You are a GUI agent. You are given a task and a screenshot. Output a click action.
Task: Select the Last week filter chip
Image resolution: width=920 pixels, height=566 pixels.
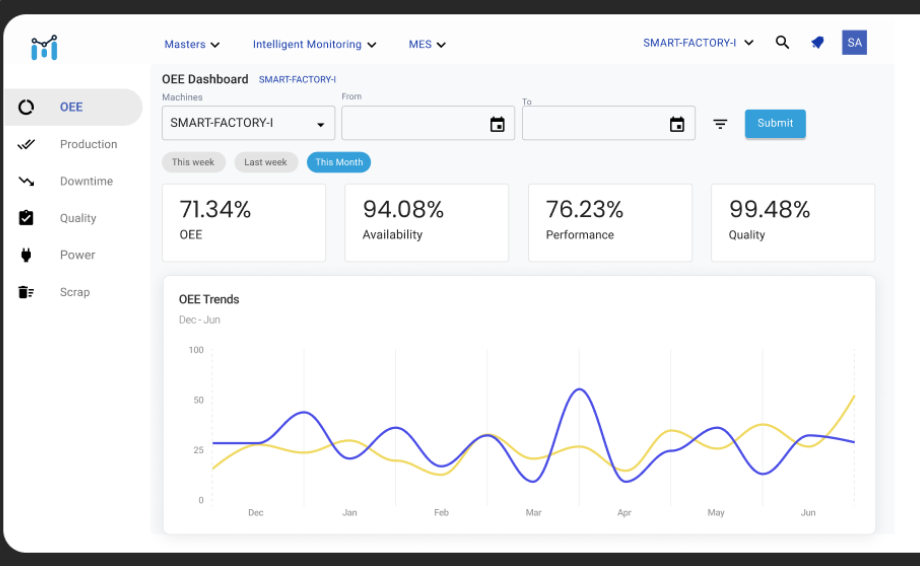266,162
